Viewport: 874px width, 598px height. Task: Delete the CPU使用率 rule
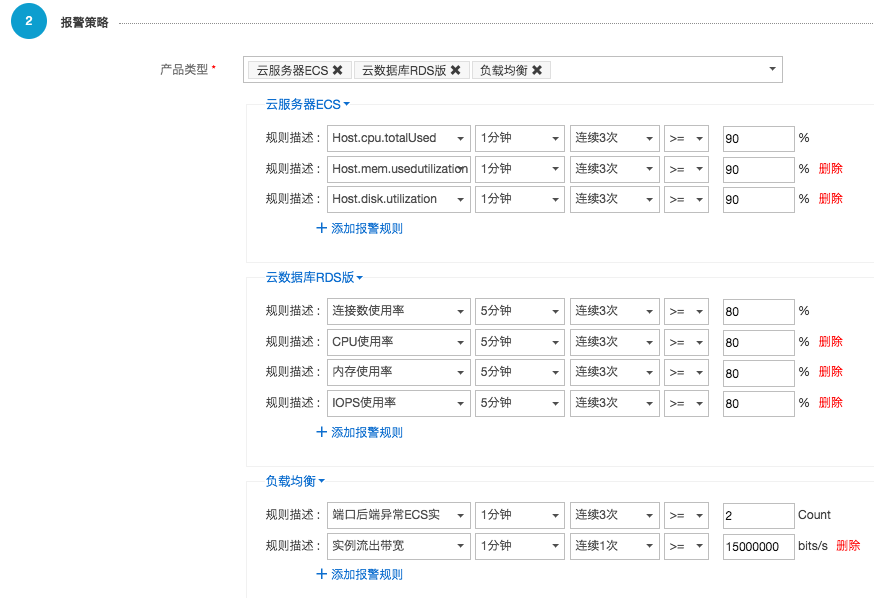[x=831, y=342]
